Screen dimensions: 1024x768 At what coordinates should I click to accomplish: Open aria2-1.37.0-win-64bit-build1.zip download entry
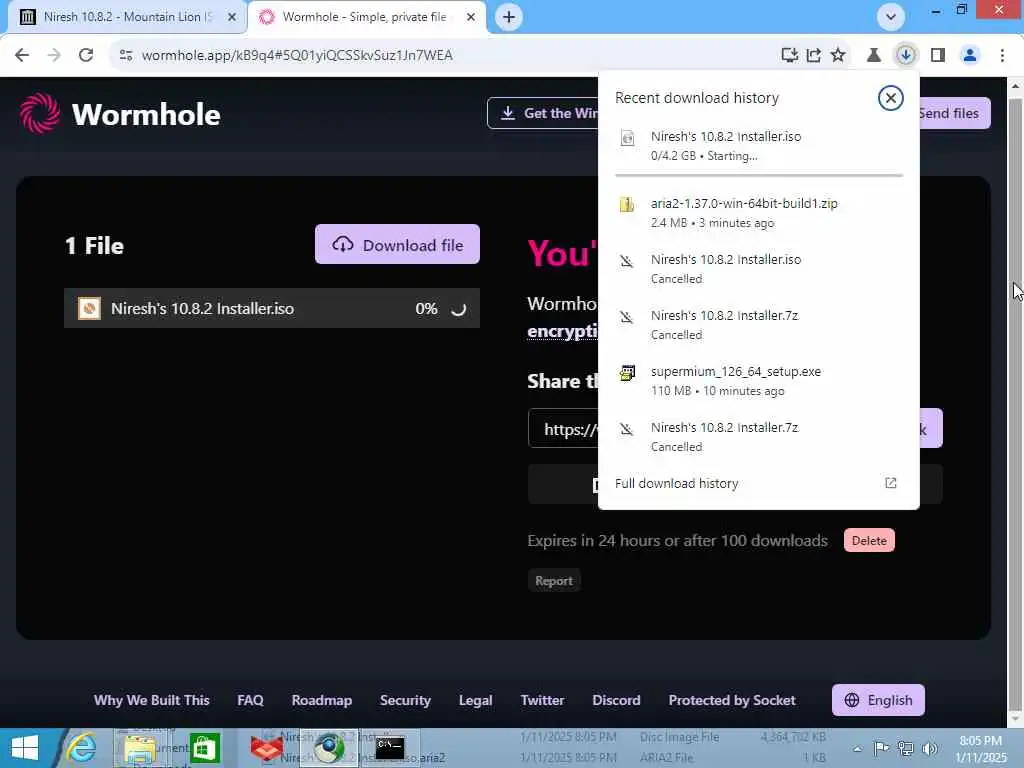[758, 213]
